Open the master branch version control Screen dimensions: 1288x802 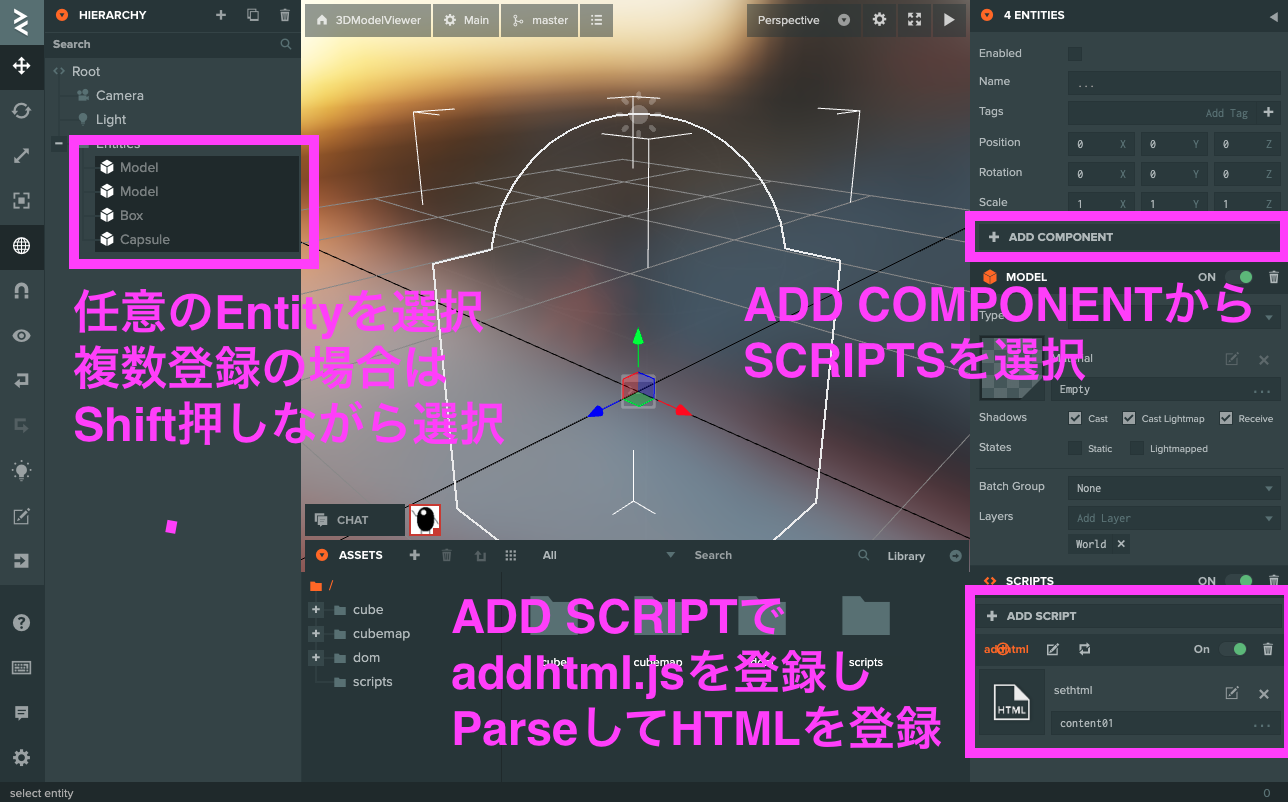(540, 20)
